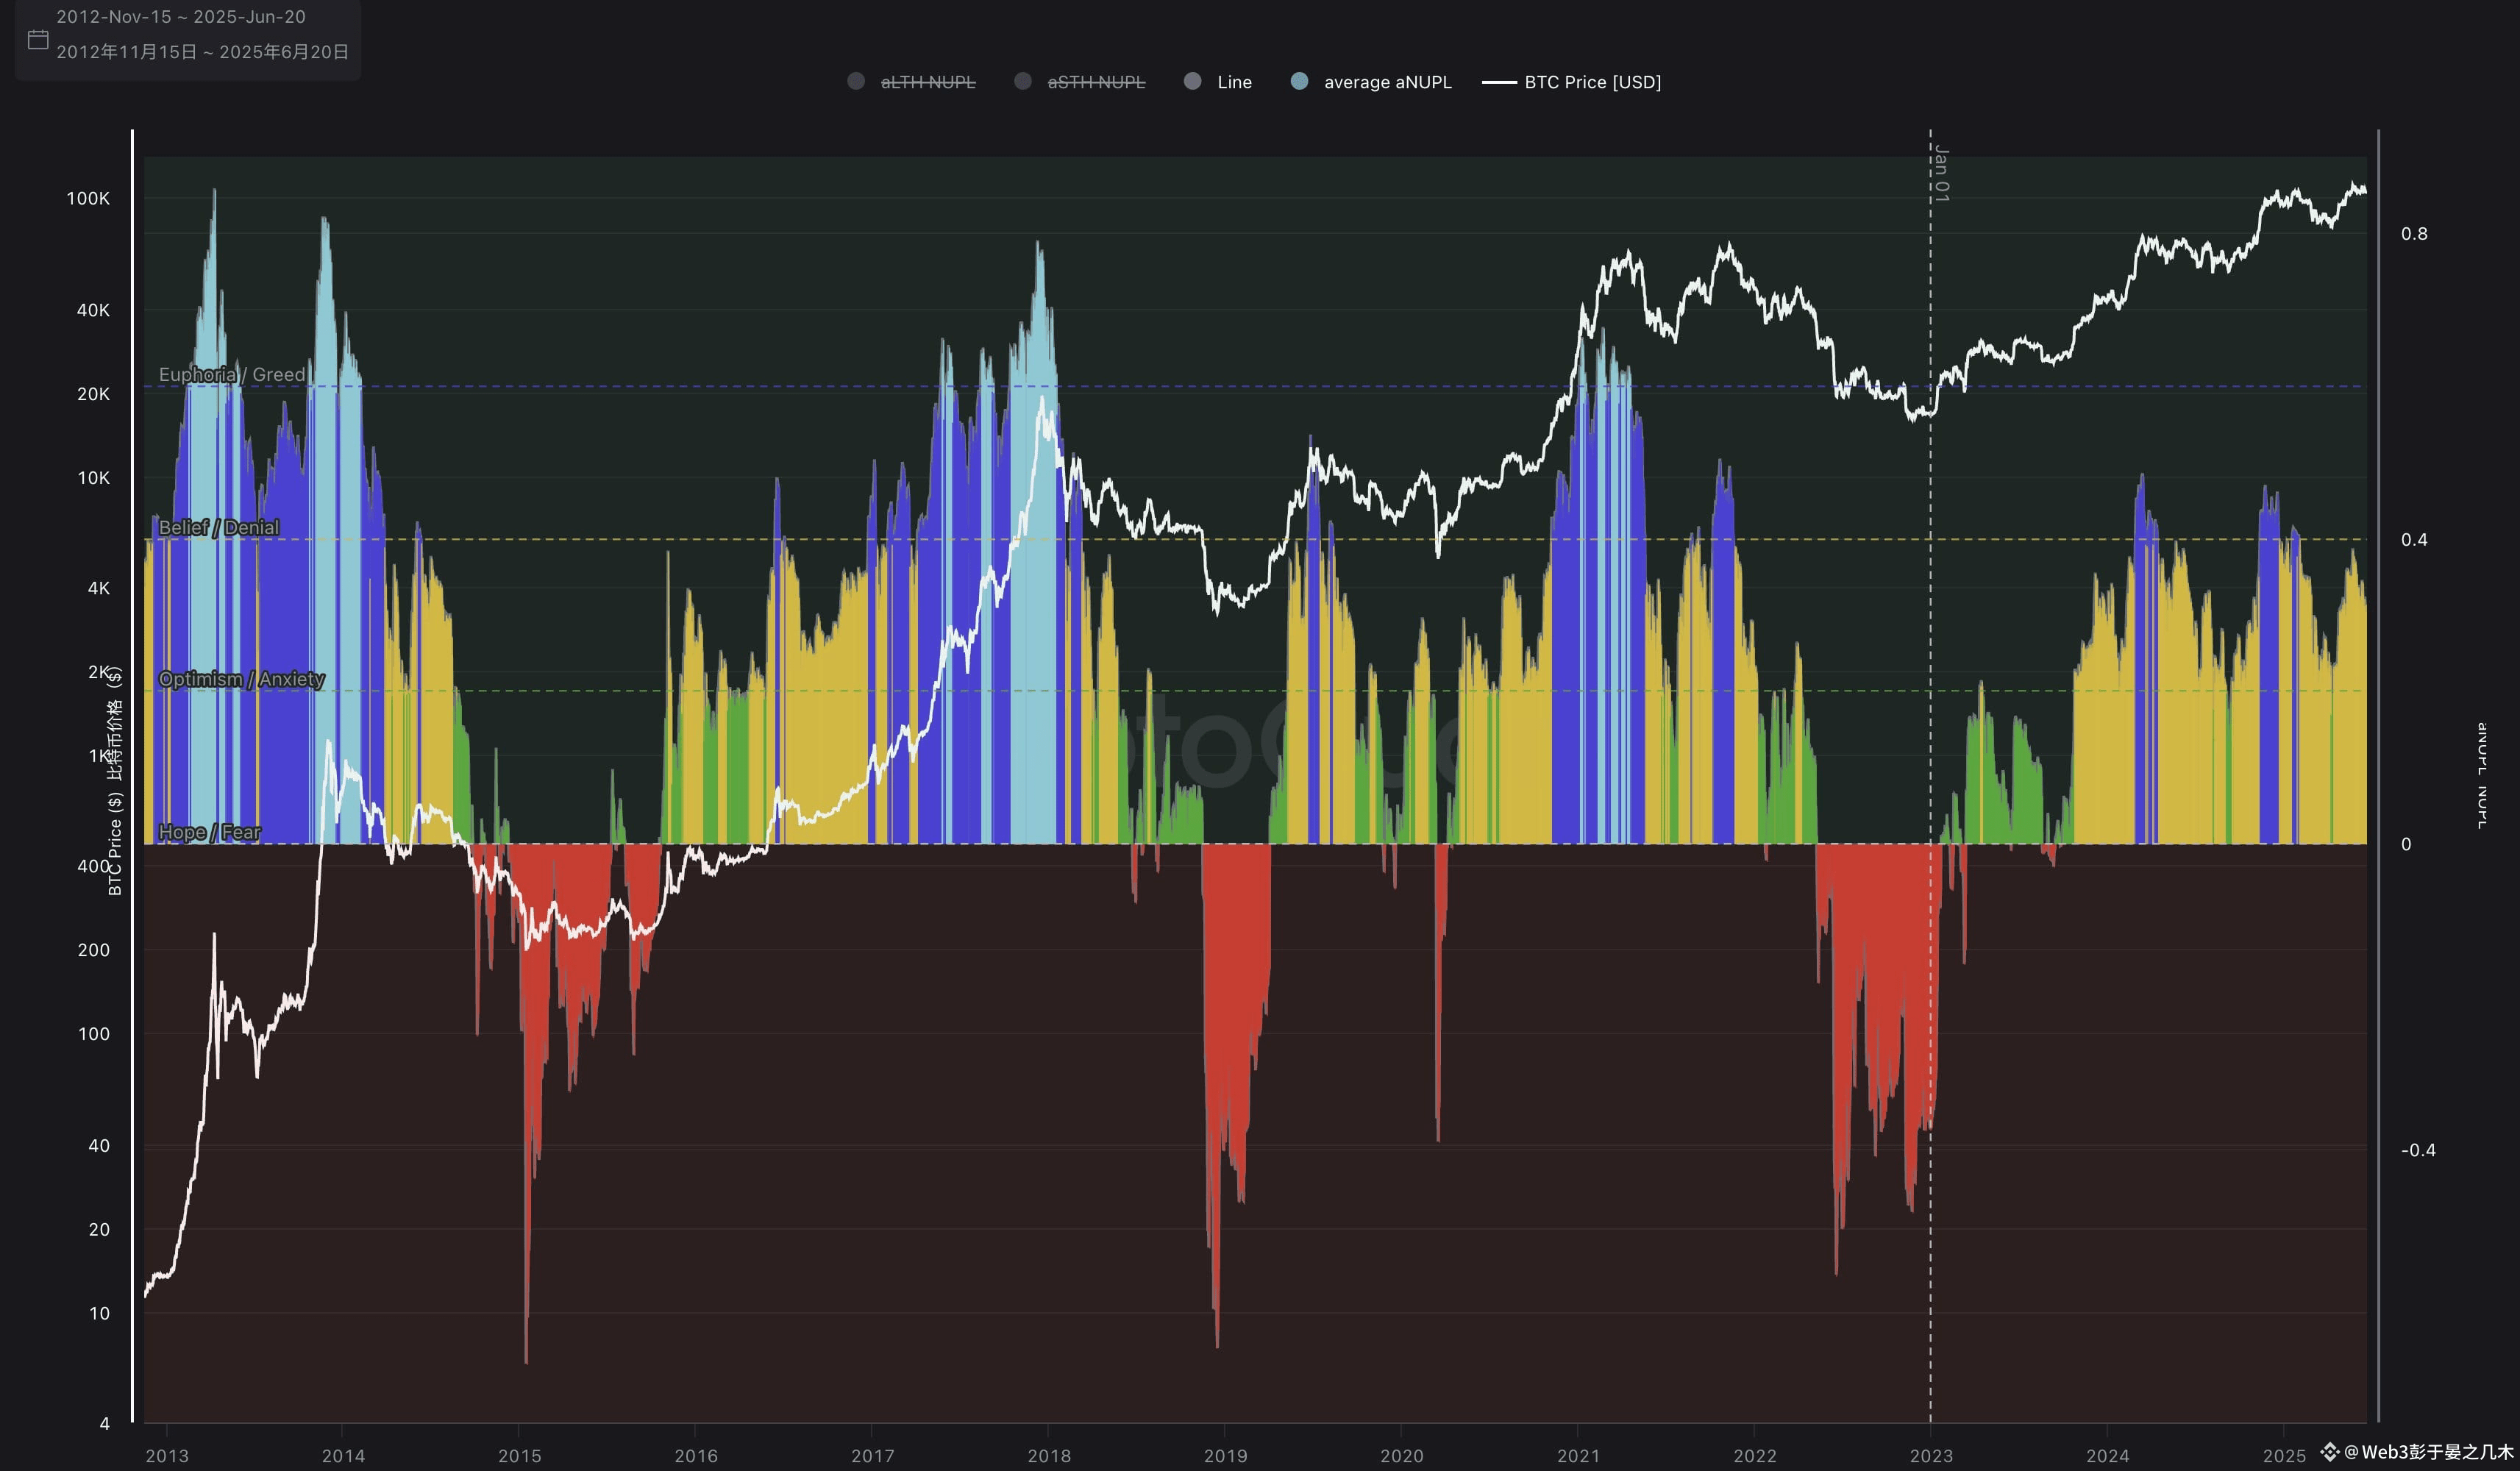Click the Chinese date range text

[202, 52]
